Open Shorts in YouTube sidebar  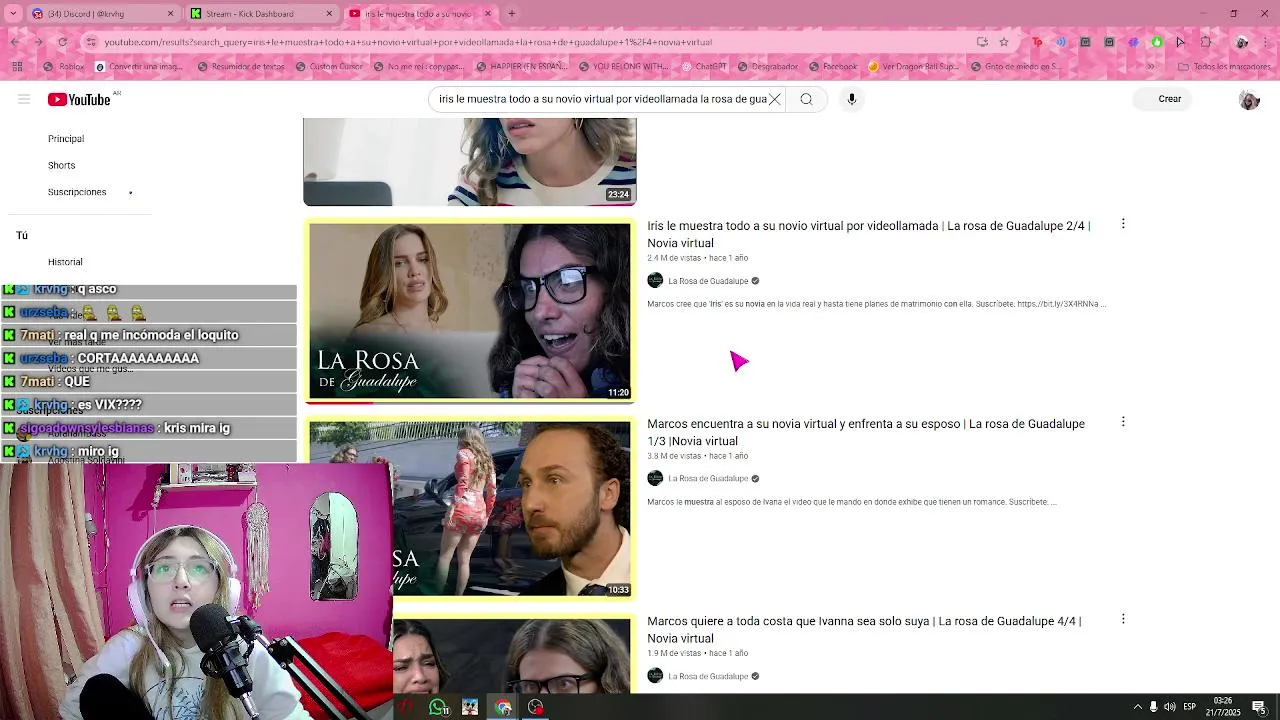61,165
